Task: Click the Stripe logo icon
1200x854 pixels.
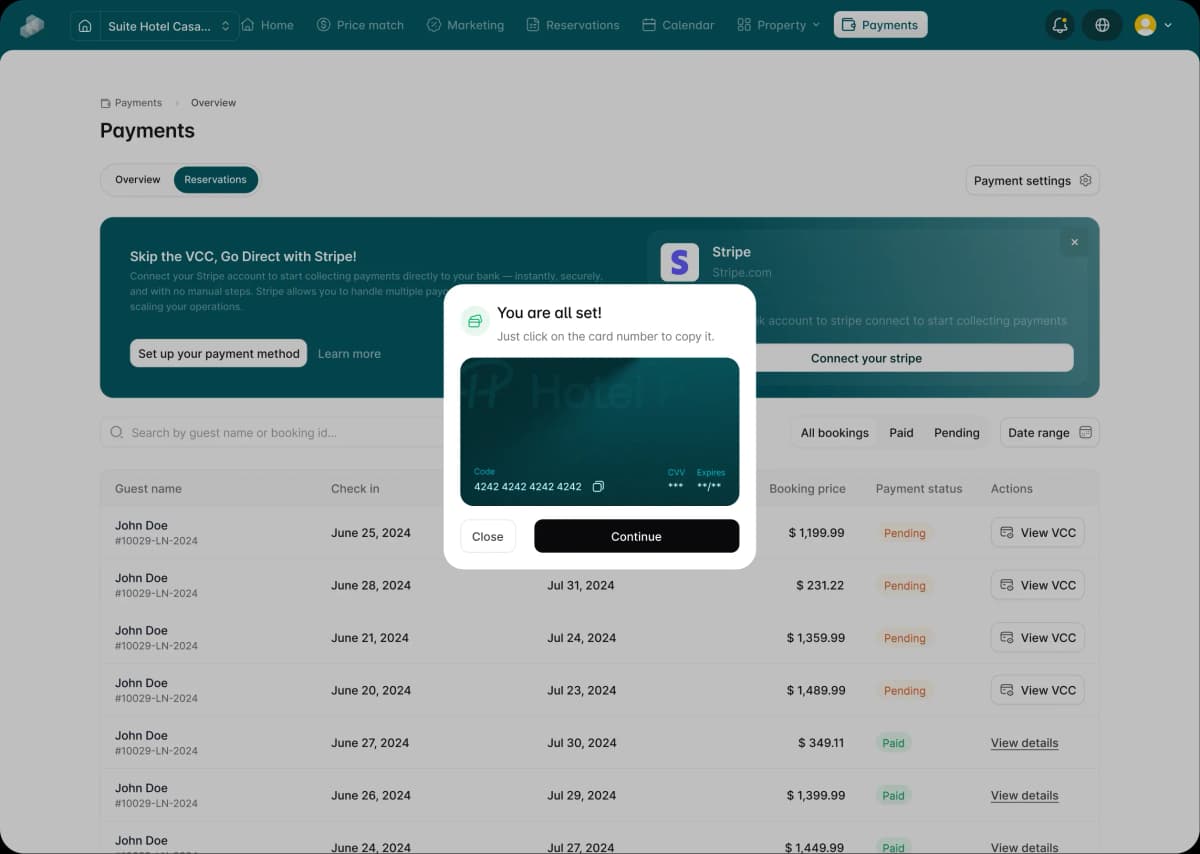Action: 680,262
